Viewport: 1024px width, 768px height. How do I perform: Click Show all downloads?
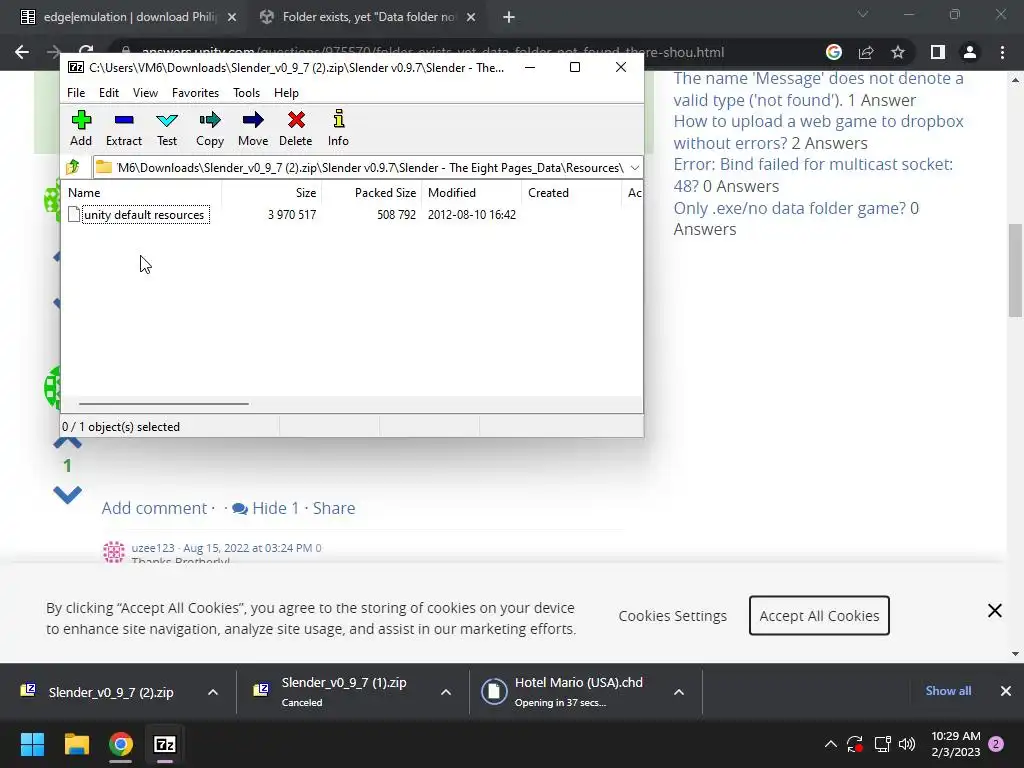(948, 691)
